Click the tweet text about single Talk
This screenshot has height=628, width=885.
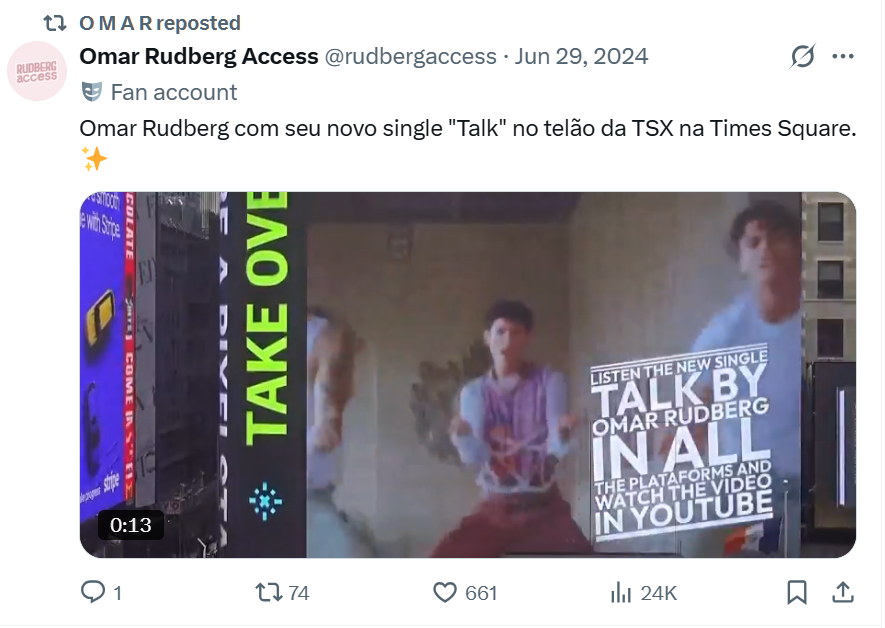pyautogui.click(x=468, y=128)
